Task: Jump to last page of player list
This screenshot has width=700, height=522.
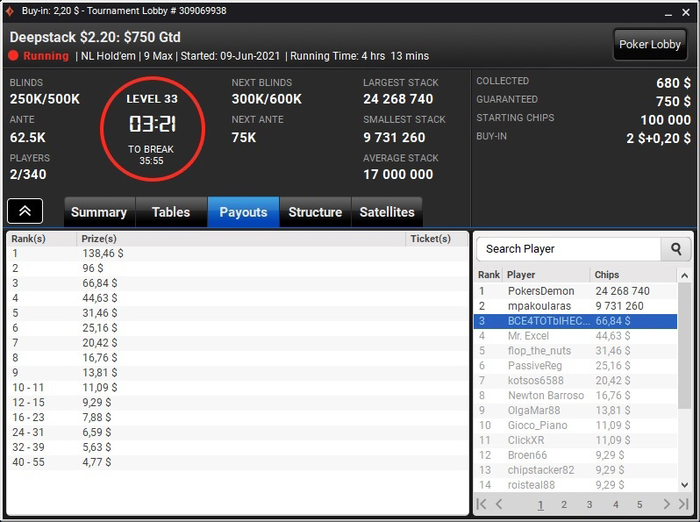Action: coord(683,504)
